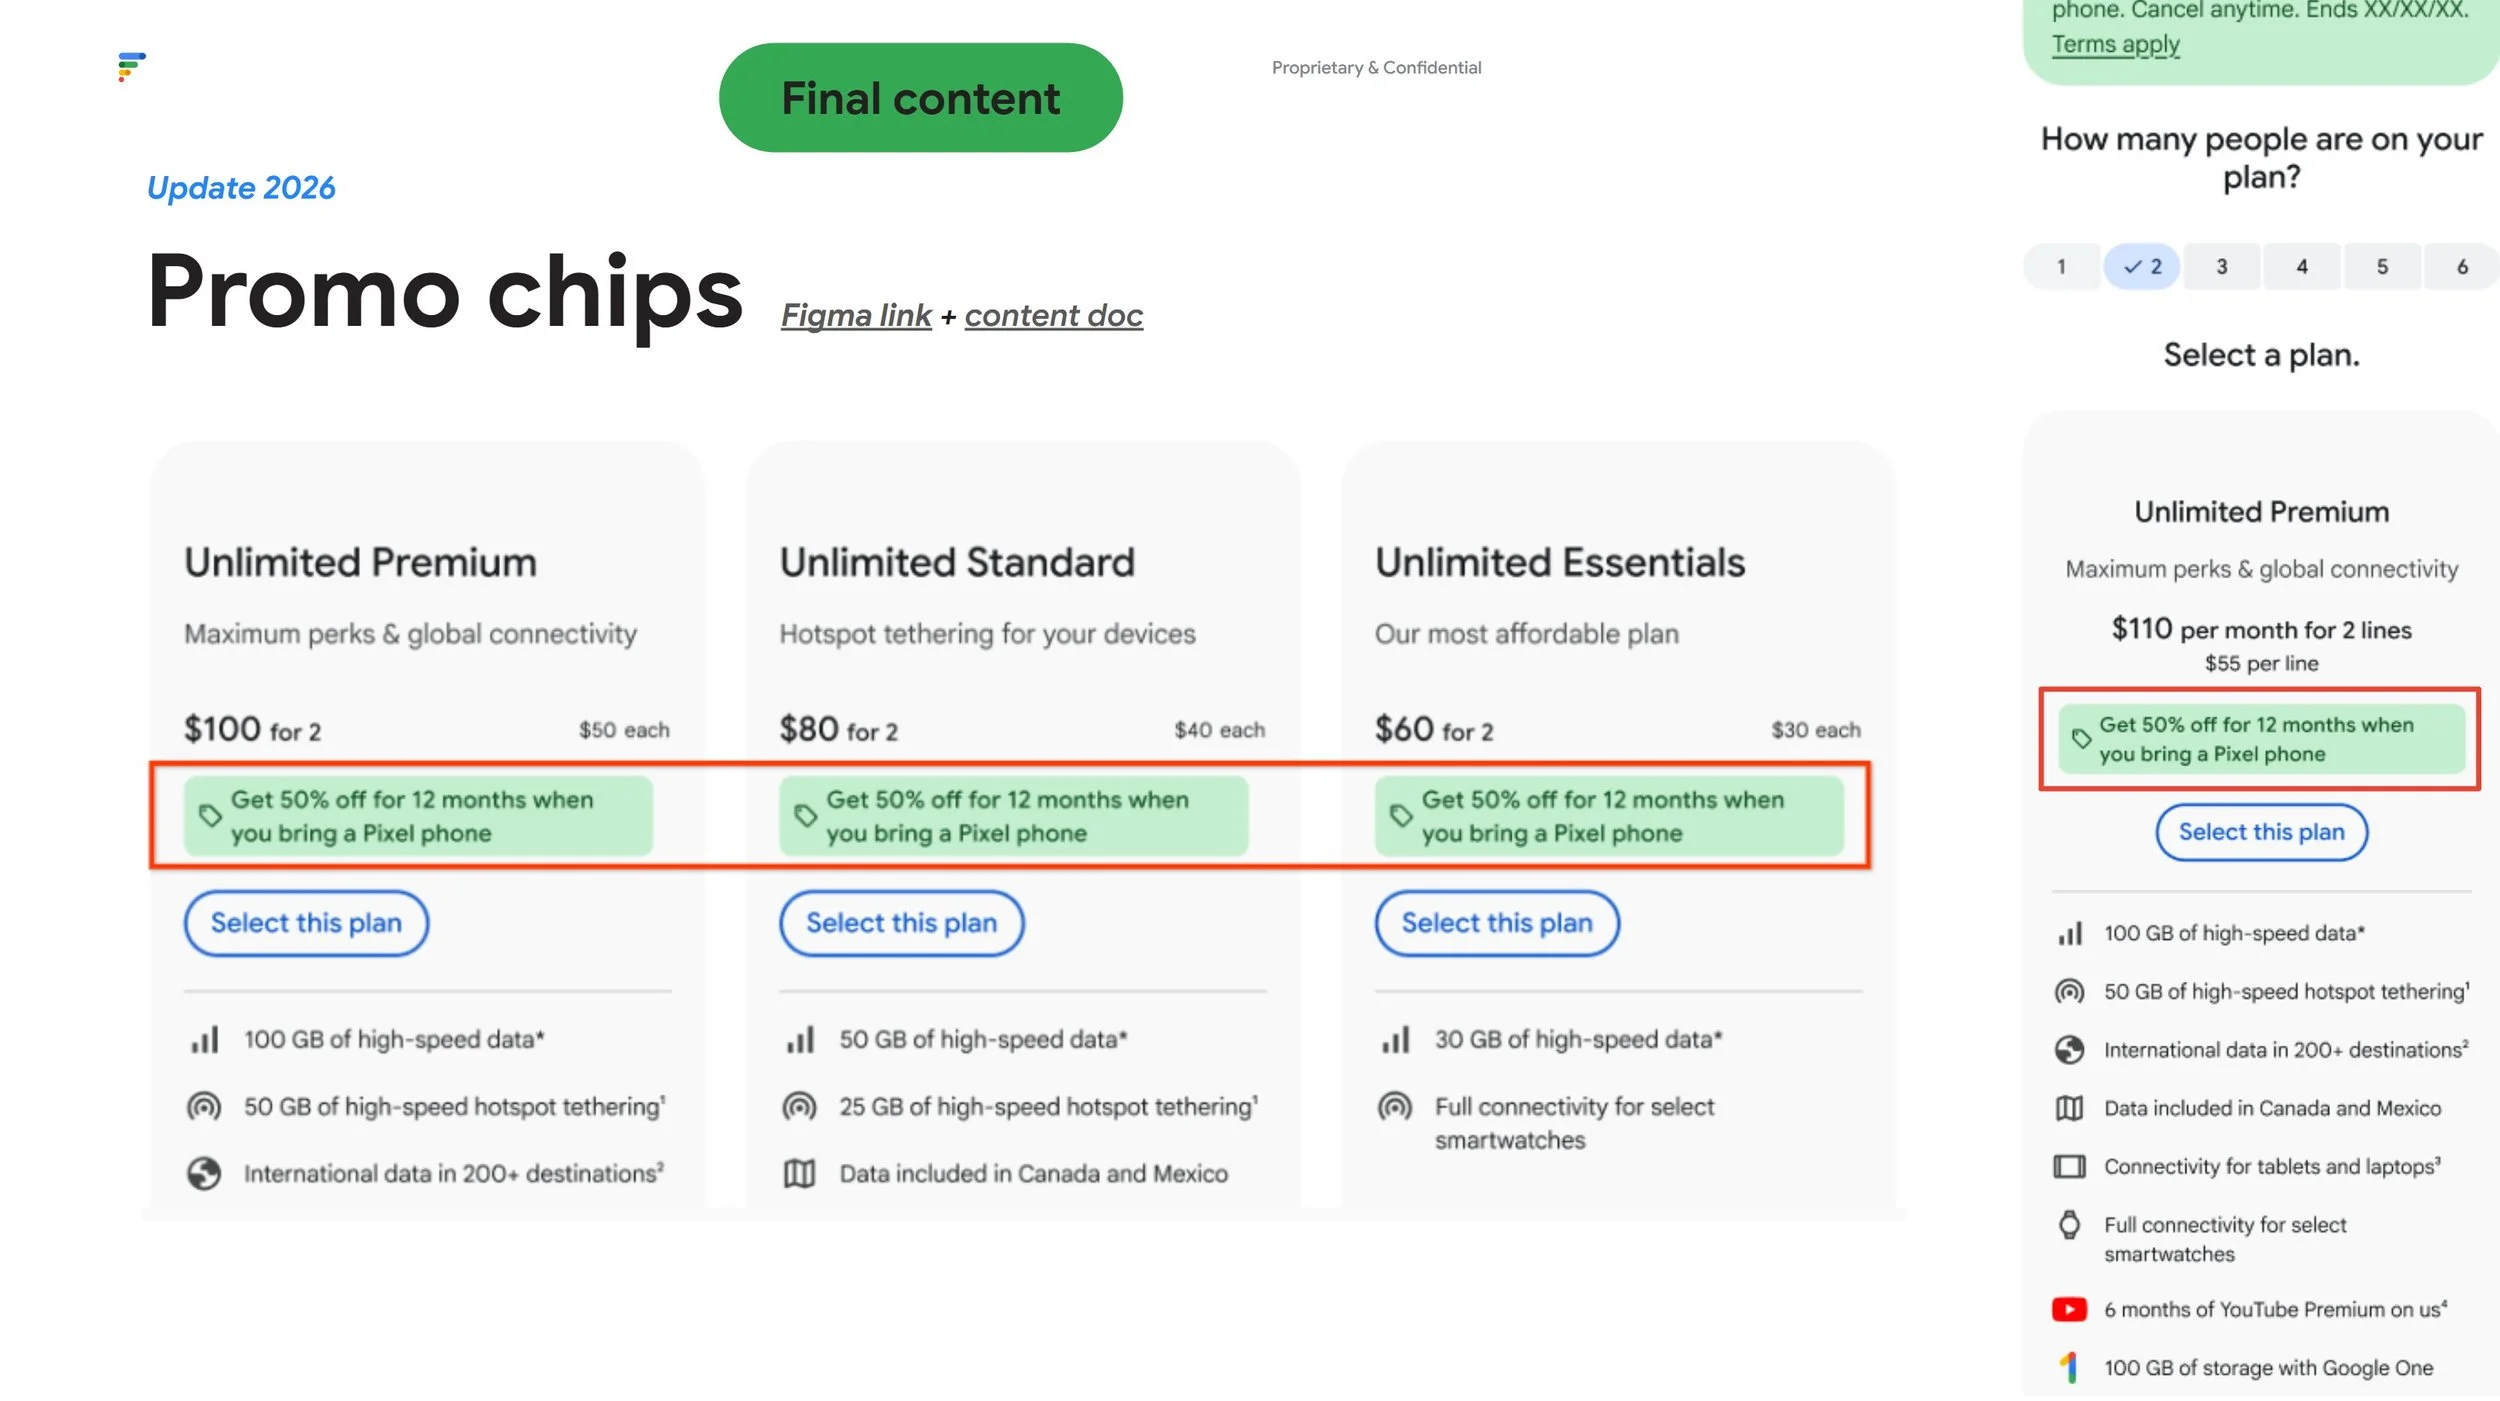
Task: Open the Figma link
Action: (856, 315)
